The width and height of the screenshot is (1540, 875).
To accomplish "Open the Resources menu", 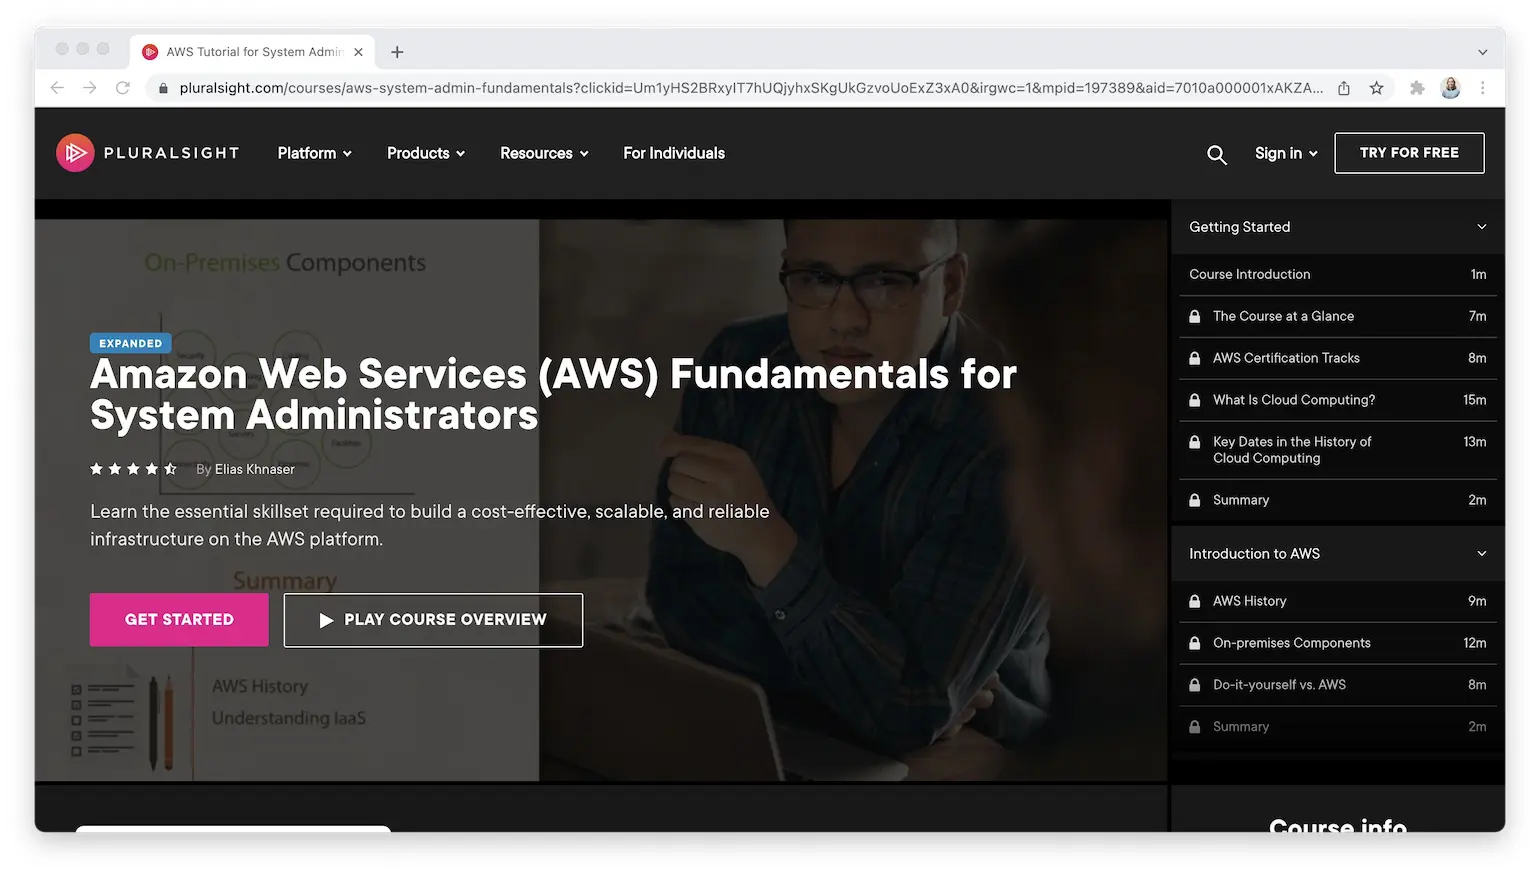I will pos(544,153).
